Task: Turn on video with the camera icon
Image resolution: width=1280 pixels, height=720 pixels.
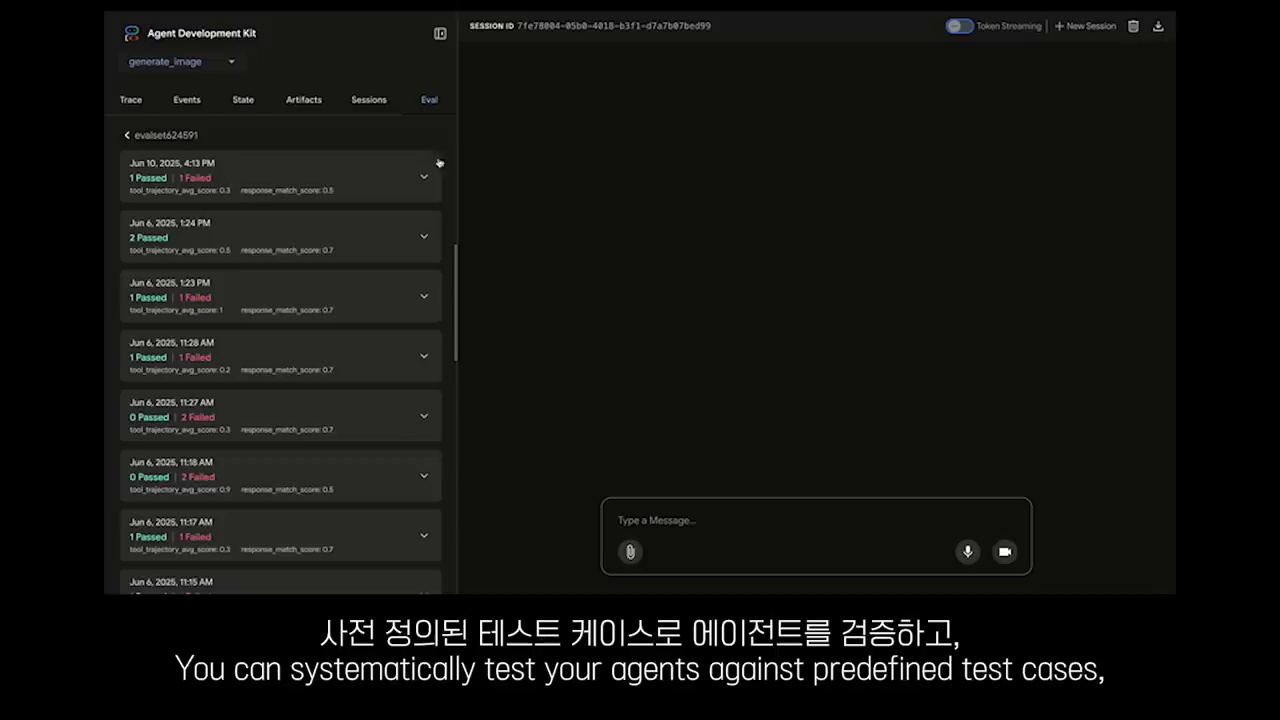Action: click(1005, 551)
